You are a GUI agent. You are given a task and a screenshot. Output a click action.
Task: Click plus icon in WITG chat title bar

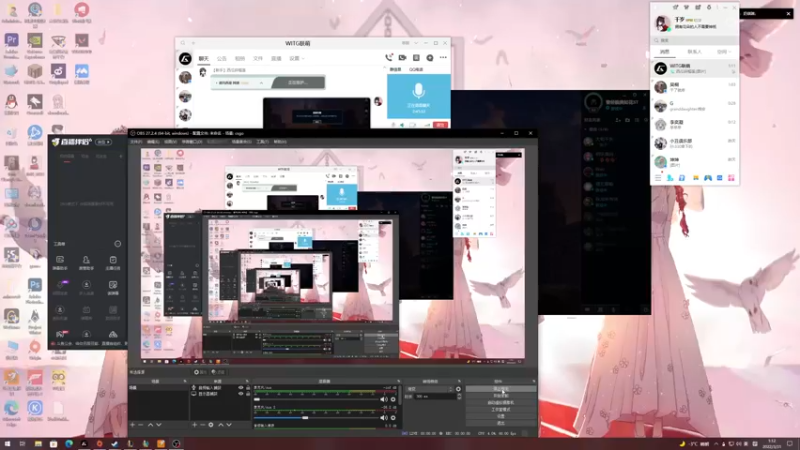194,43
